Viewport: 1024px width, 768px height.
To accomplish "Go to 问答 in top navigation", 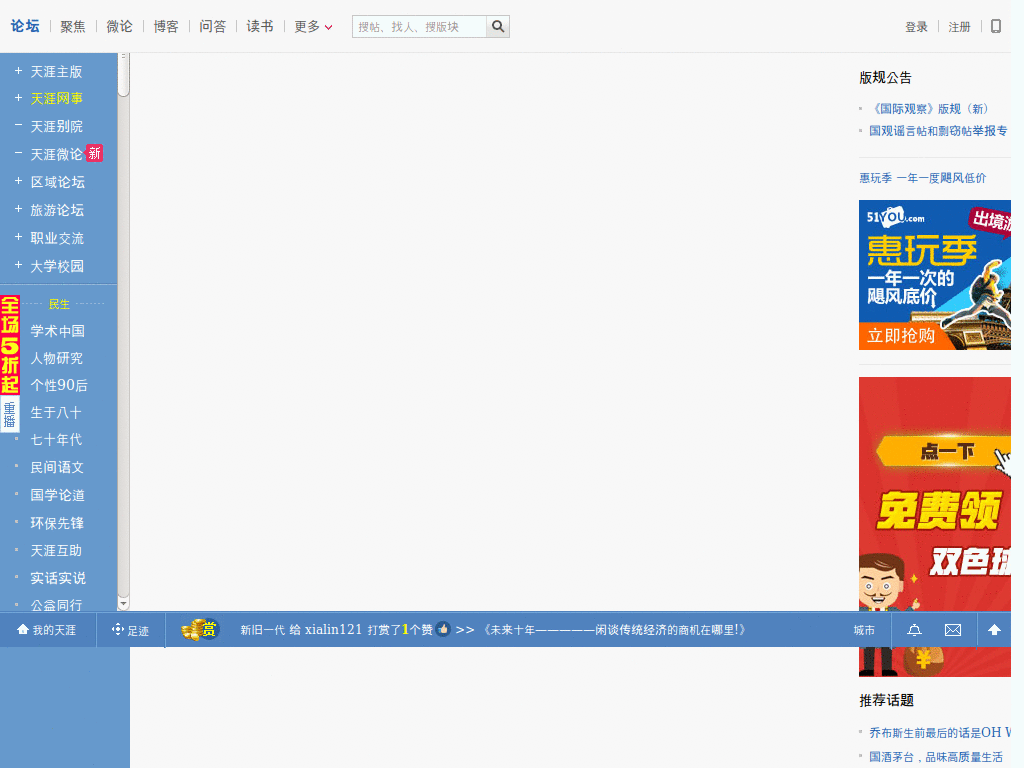I will point(212,27).
